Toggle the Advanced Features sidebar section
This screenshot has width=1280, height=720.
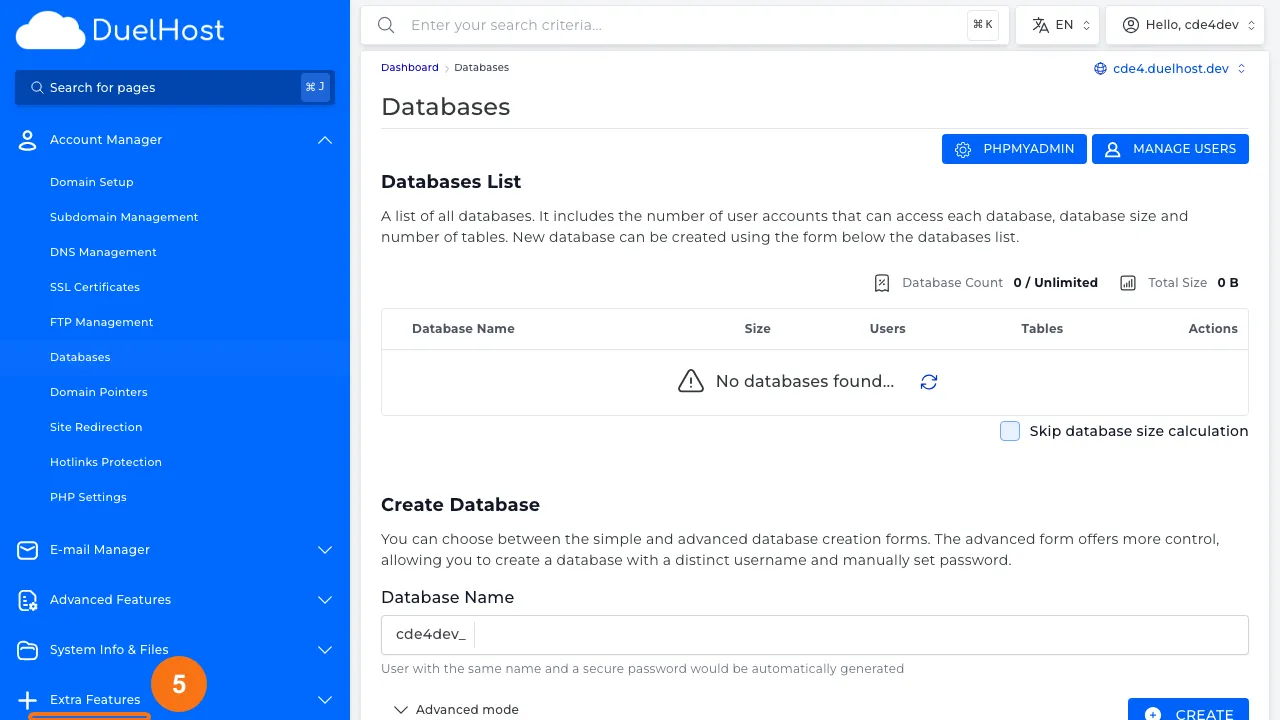pos(324,600)
